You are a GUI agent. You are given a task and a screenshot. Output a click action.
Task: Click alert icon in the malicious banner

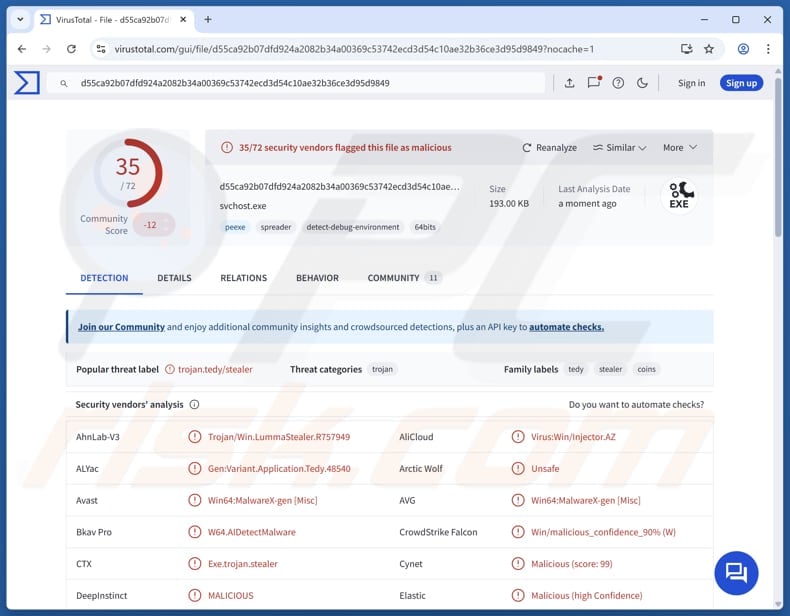(x=227, y=148)
